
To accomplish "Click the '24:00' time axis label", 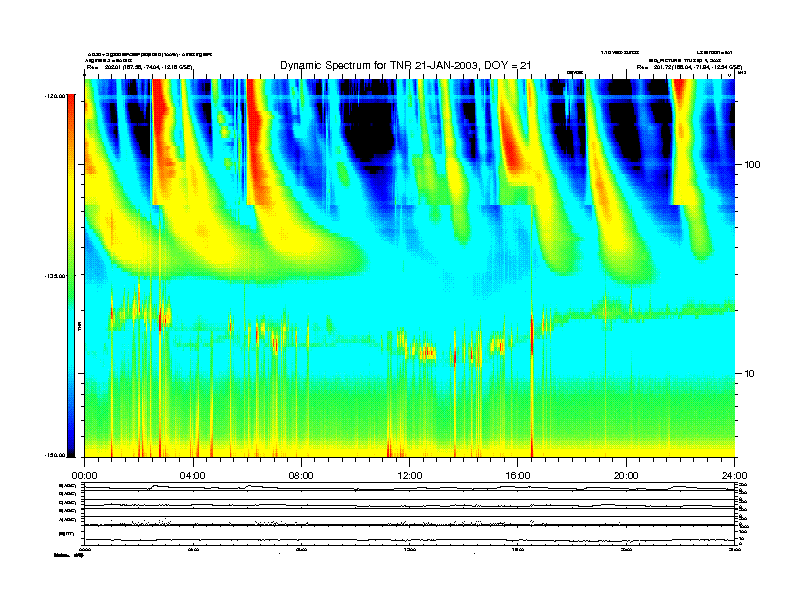I will point(734,476).
